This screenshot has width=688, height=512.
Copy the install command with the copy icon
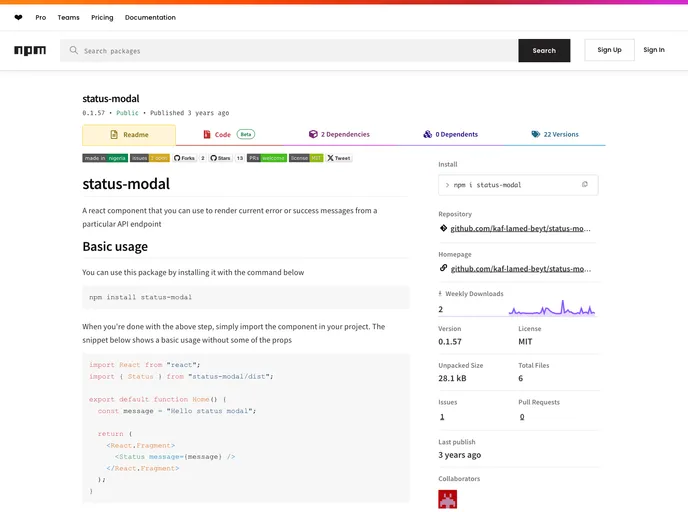pyautogui.click(x=584, y=185)
